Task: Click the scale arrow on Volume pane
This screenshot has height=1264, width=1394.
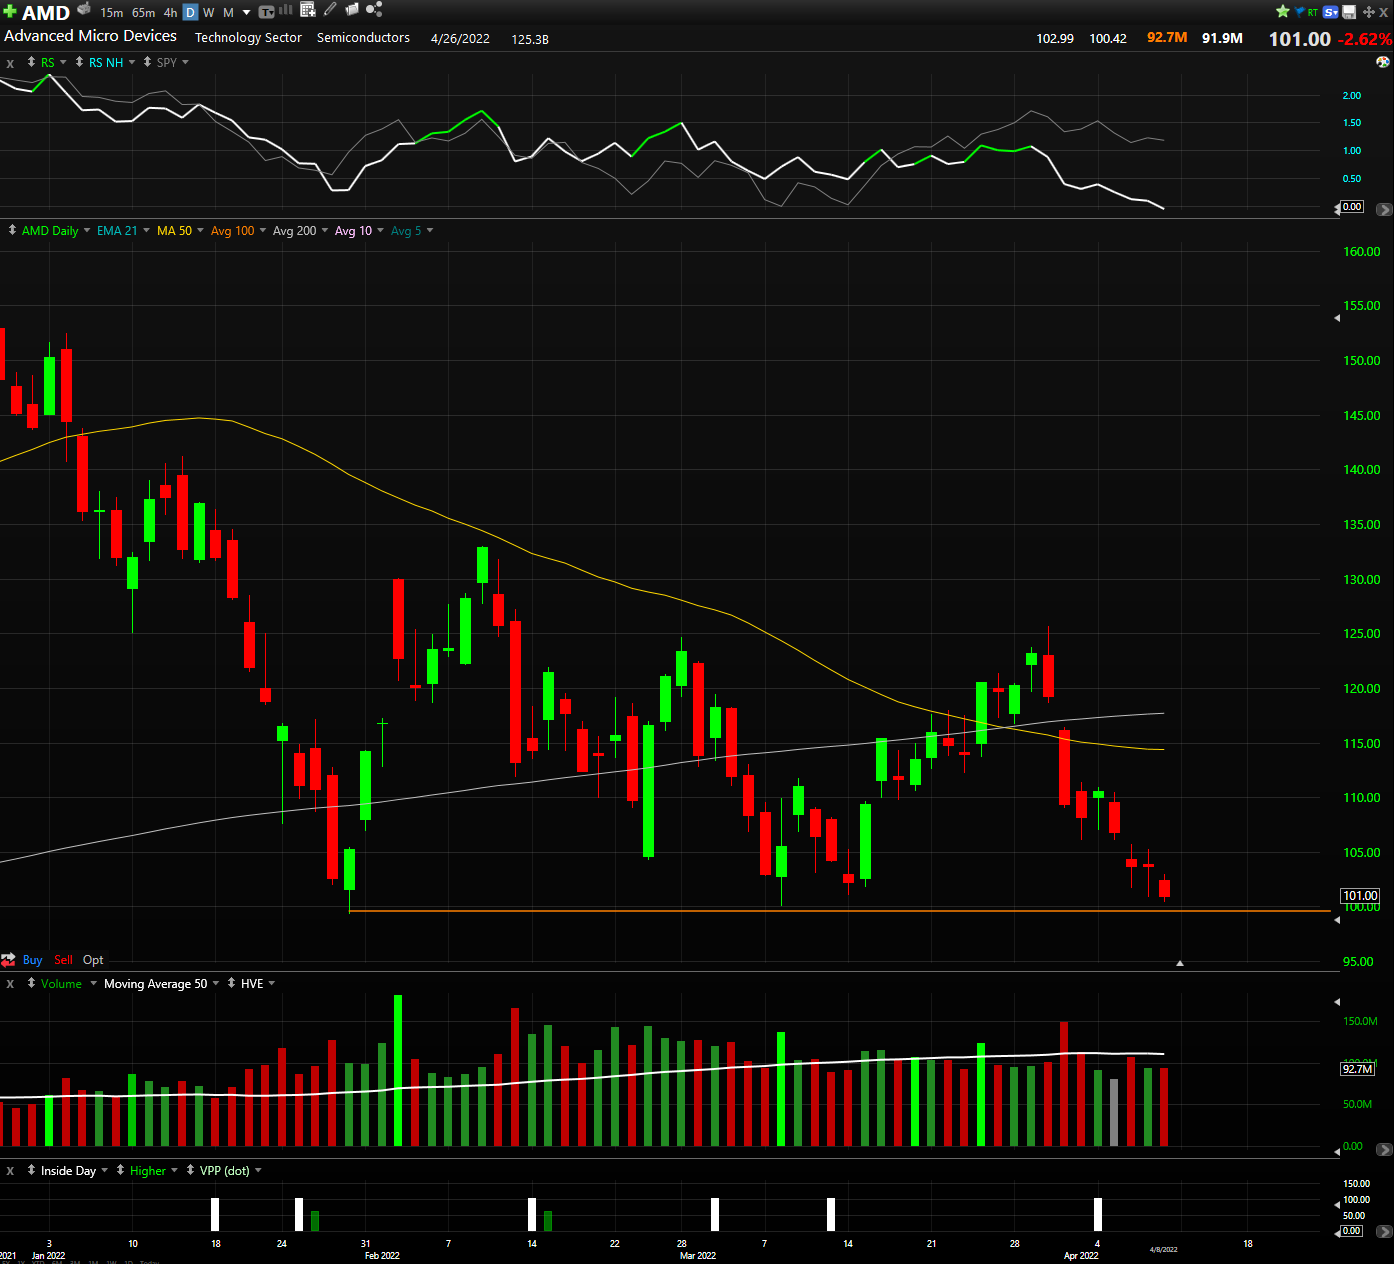Action: pyautogui.click(x=1384, y=1149)
